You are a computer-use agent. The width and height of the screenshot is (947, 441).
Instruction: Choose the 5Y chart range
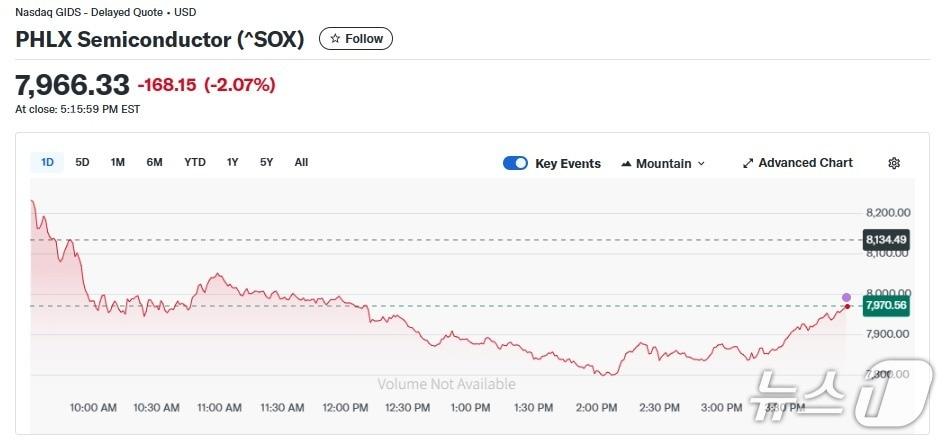coord(266,162)
